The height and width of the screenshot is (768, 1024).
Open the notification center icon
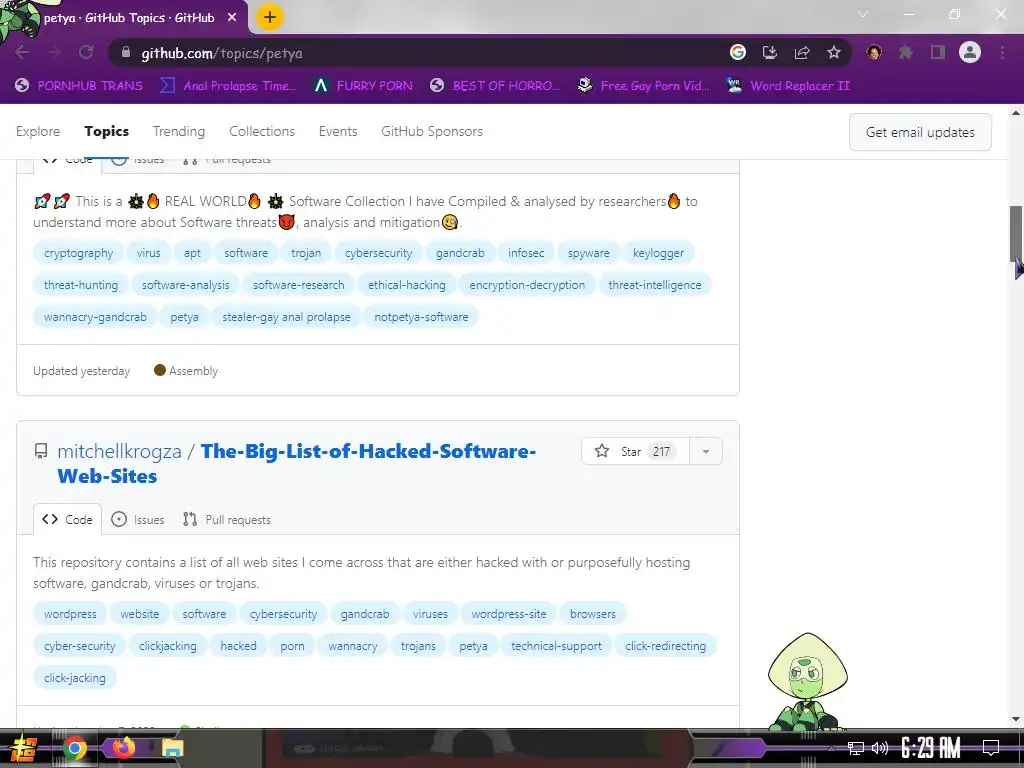[991, 748]
